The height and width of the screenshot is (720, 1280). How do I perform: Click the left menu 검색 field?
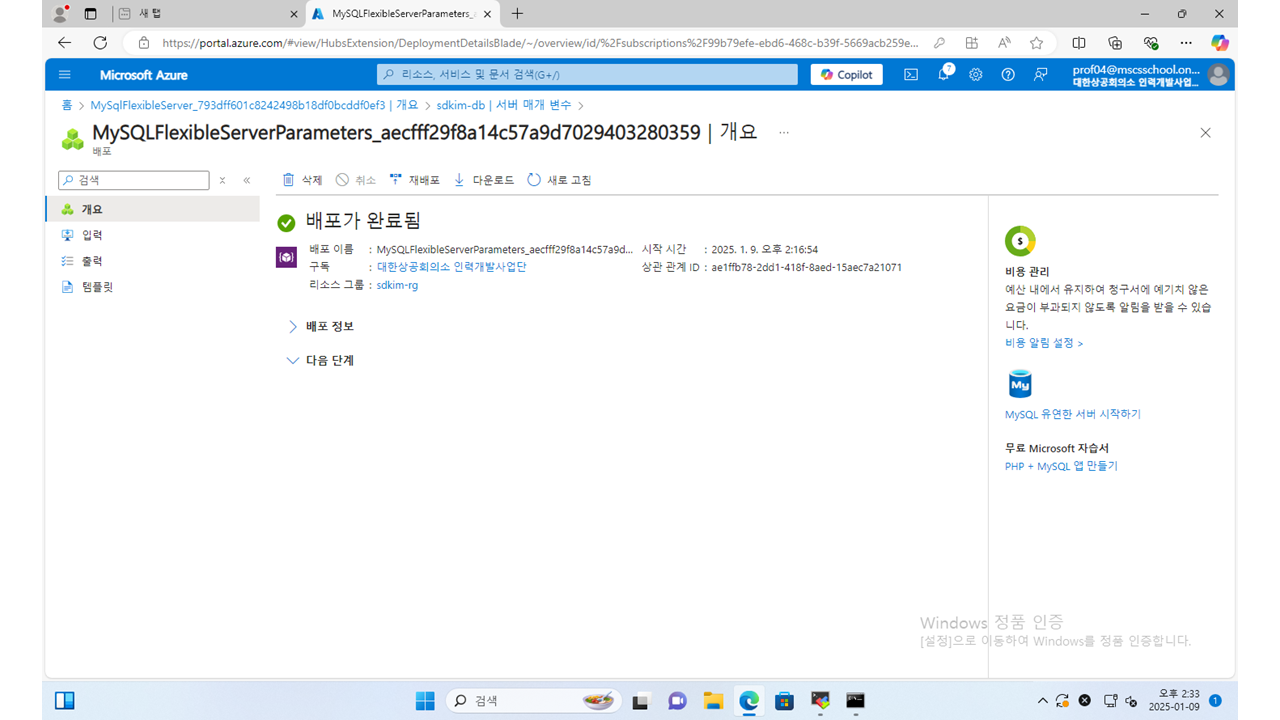134,180
